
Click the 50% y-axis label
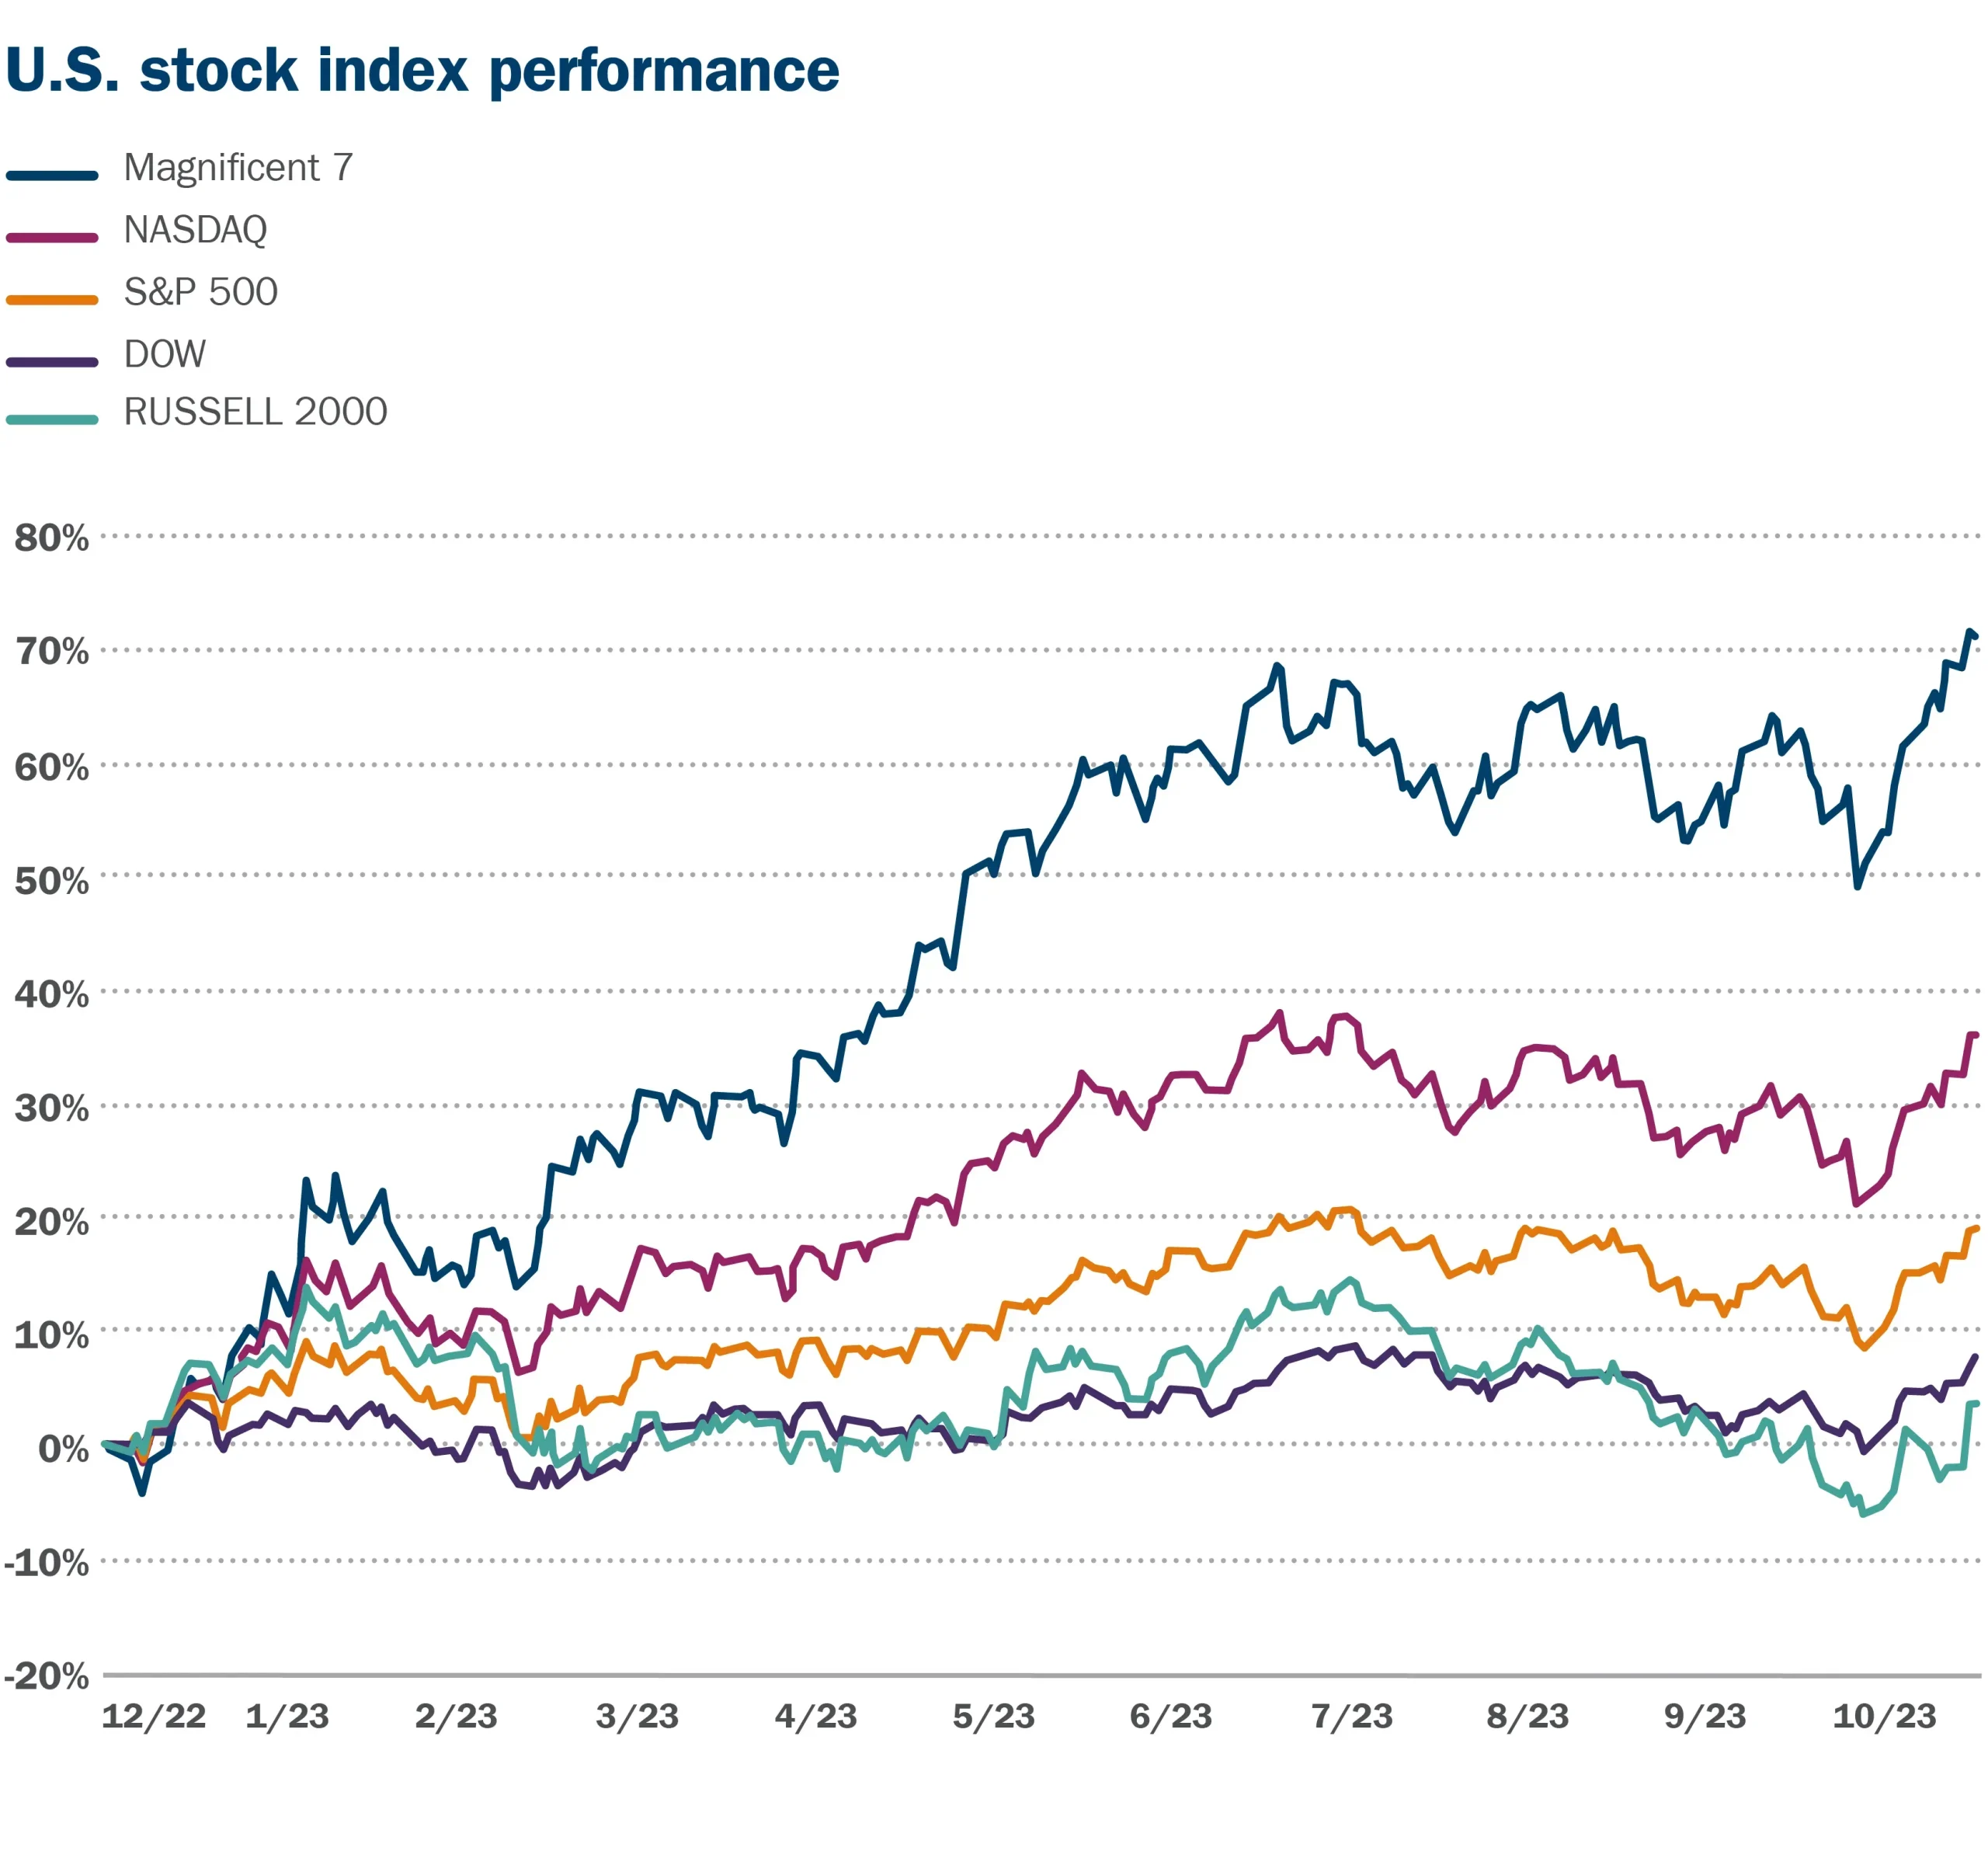[x=52, y=881]
